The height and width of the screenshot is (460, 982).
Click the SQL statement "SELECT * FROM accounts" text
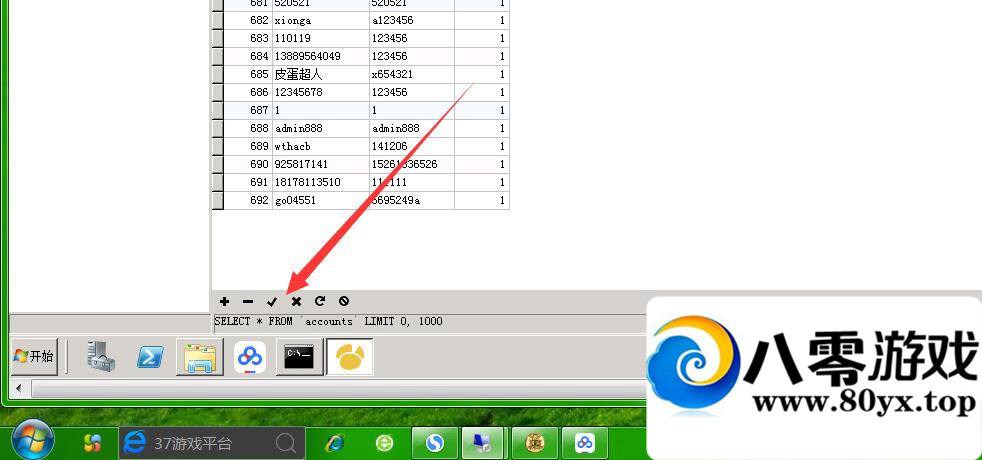(328, 321)
